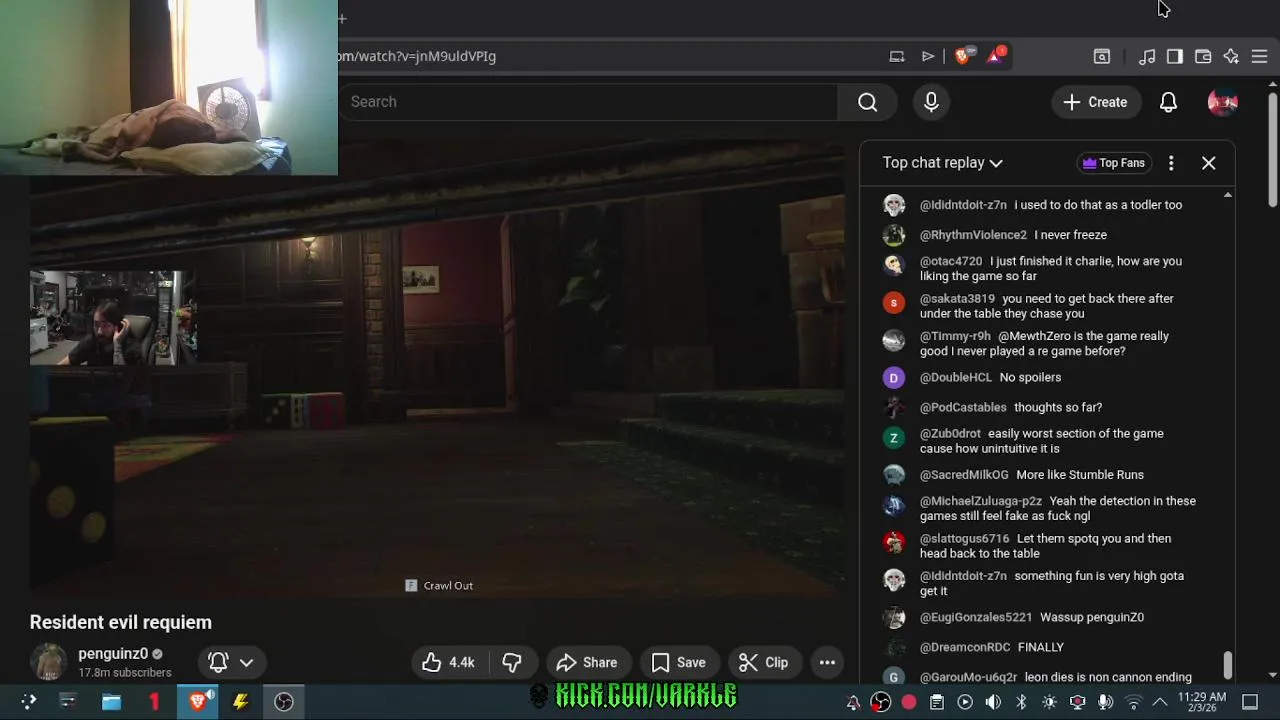Viewport: 1280px width, 720px height.
Task: Open the chat options three-dot menu
Action: click(x=1171, y=163)
